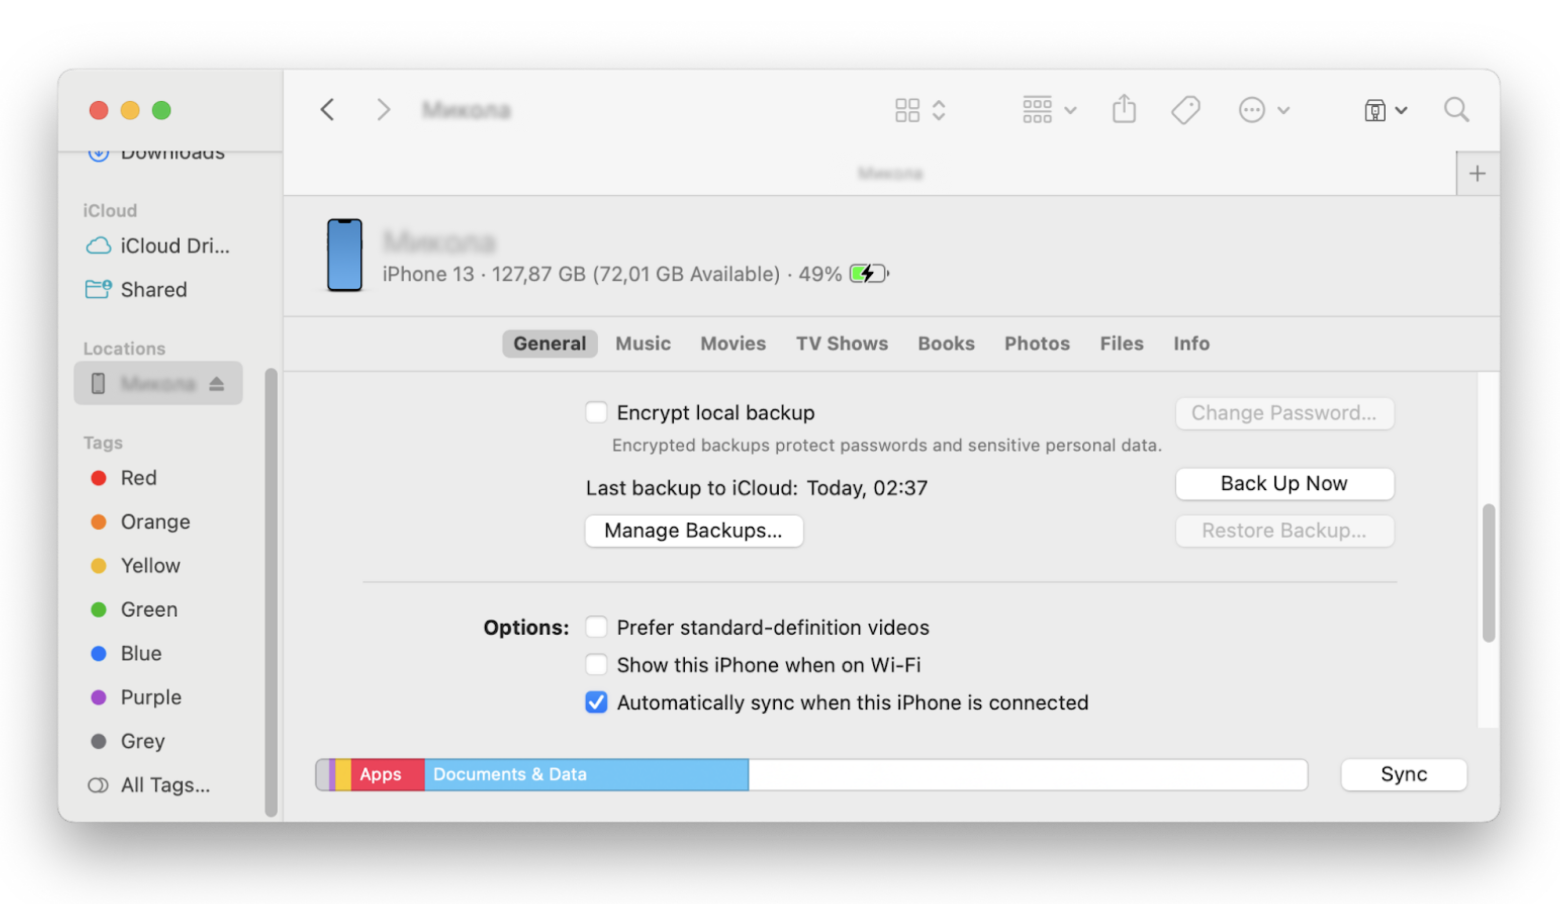Image resolution: width=1560 pixels, height=904 pixels.
Task: Click the Change Password button
Action: click(1284, 413)
